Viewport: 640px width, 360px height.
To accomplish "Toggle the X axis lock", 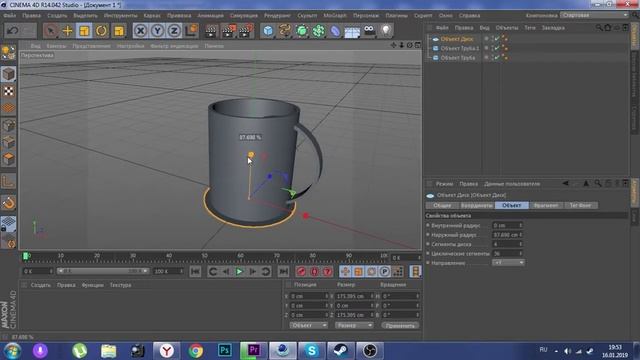I will 140,31.
